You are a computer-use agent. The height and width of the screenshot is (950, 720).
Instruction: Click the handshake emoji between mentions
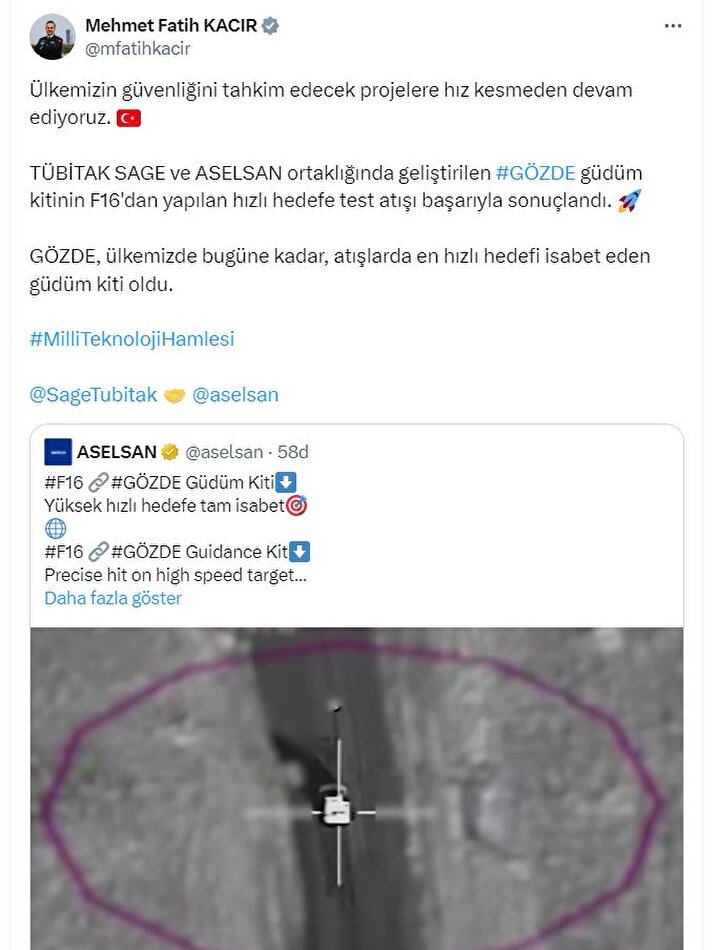175,396
